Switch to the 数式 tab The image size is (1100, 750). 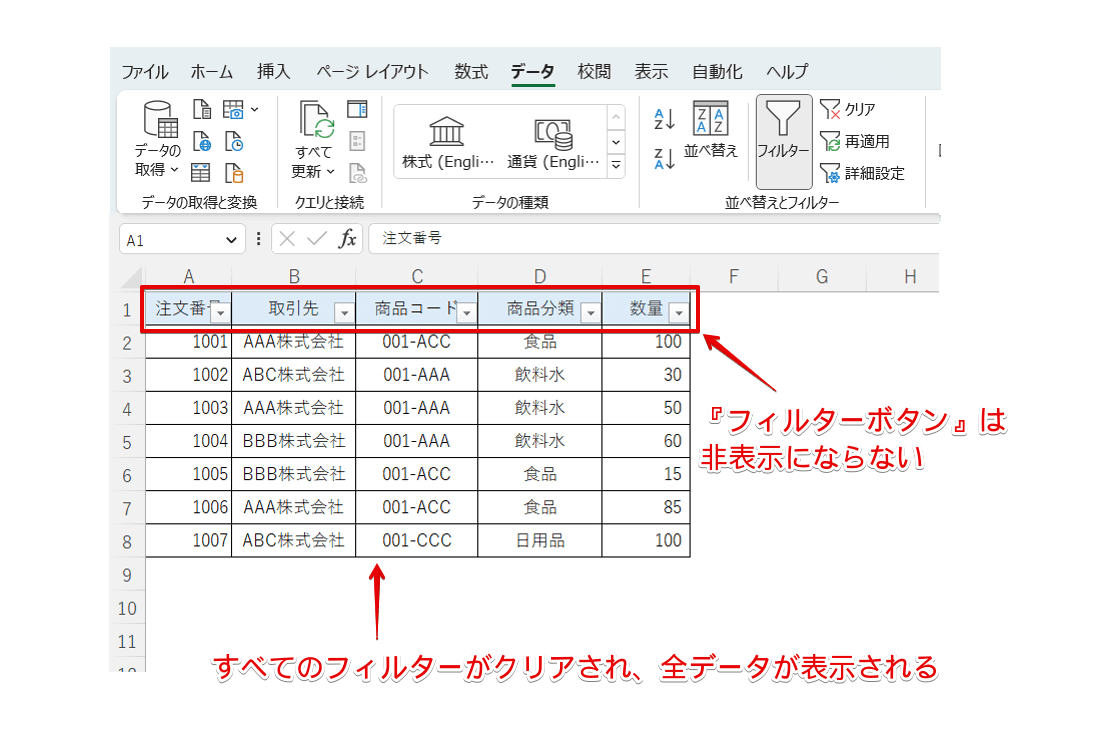click(x=471, y=72)
